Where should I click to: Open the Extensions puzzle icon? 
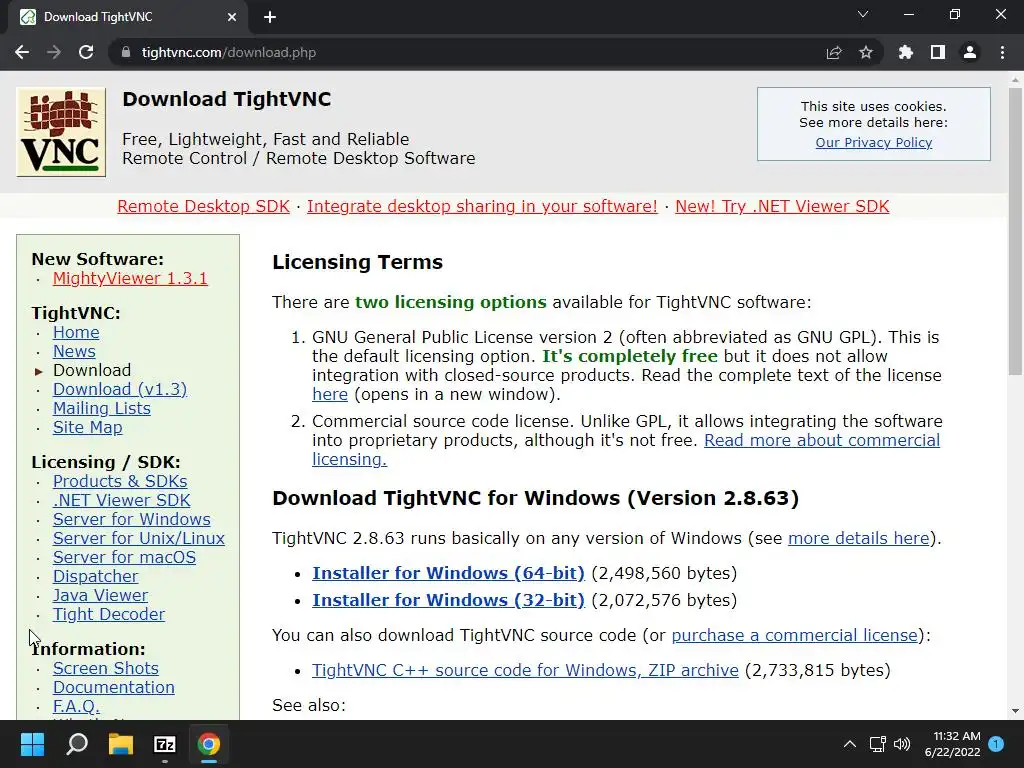point(905,52)
